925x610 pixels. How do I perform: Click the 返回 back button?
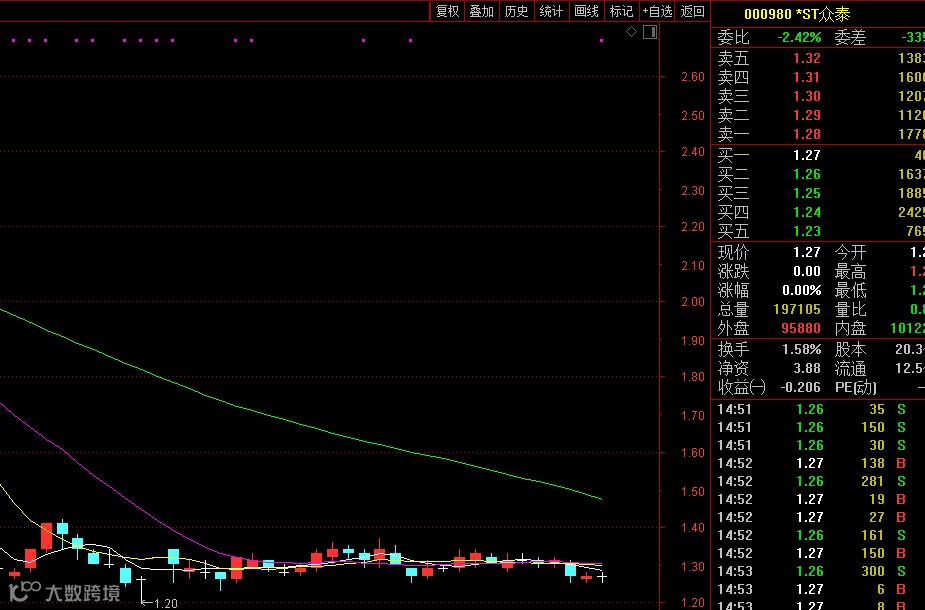point(693,11)
